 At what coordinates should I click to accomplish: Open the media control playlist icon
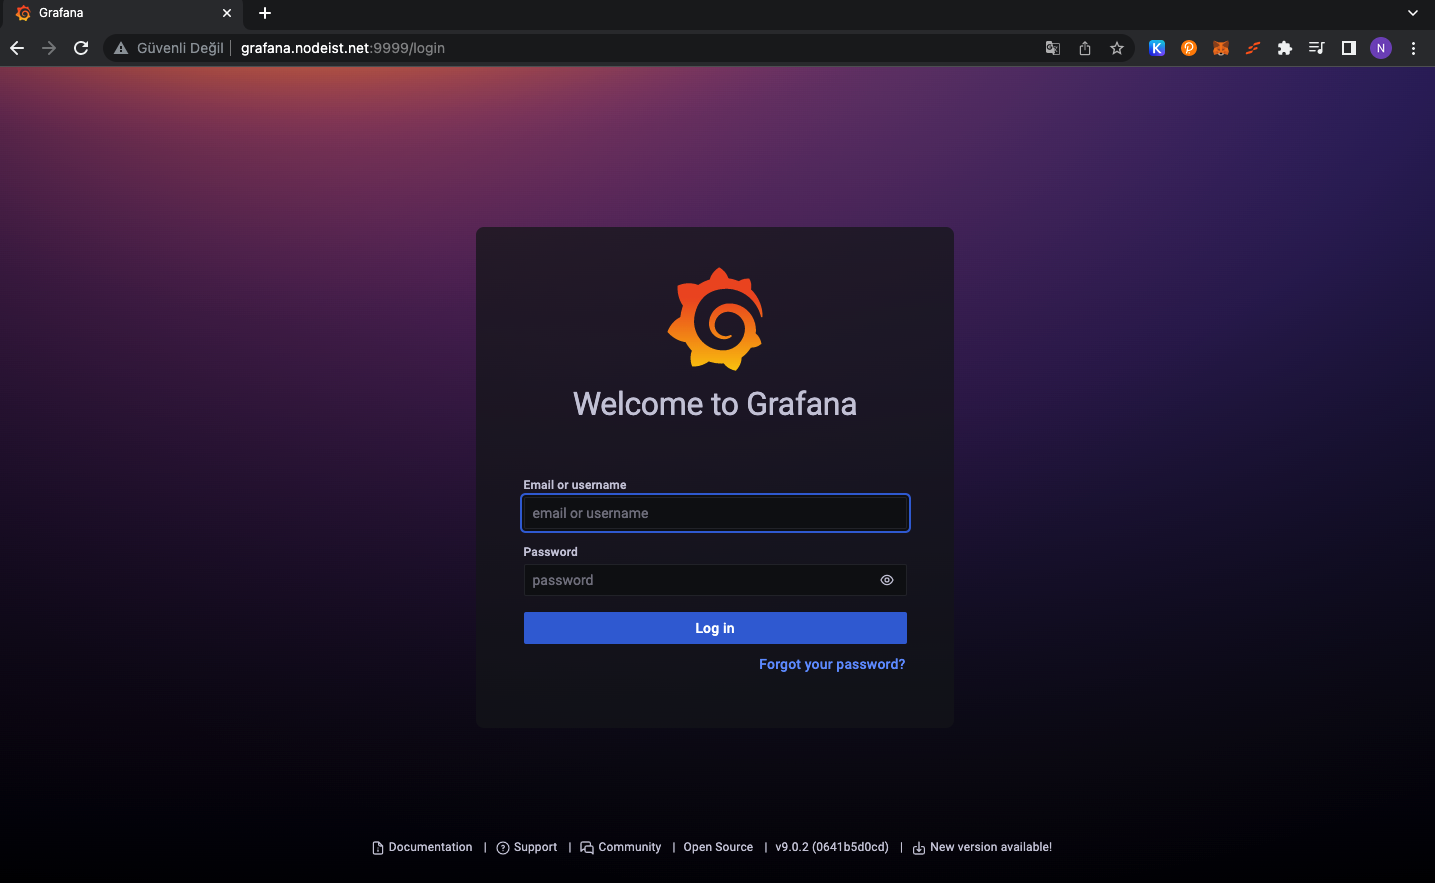point(1317,48)
